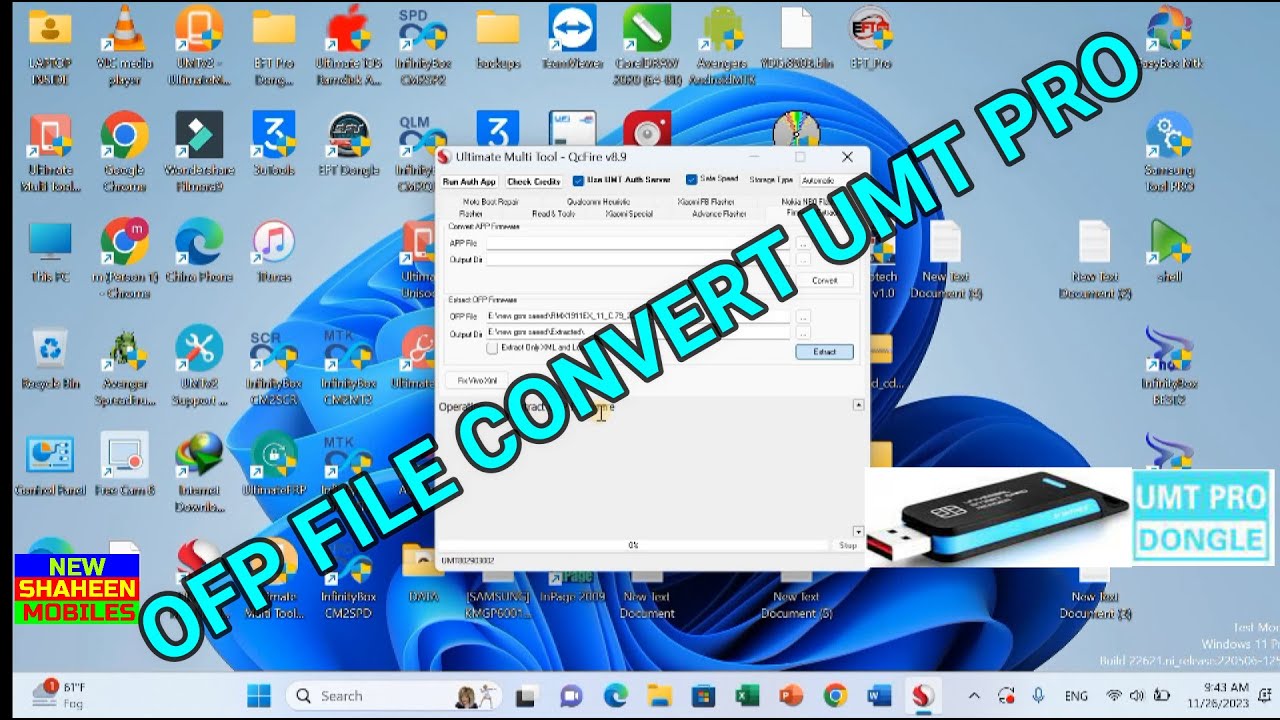Image resolution: width=1280 pixels, height=720 pixels.
Task: Click the Convert button
Action: [825, 280]
